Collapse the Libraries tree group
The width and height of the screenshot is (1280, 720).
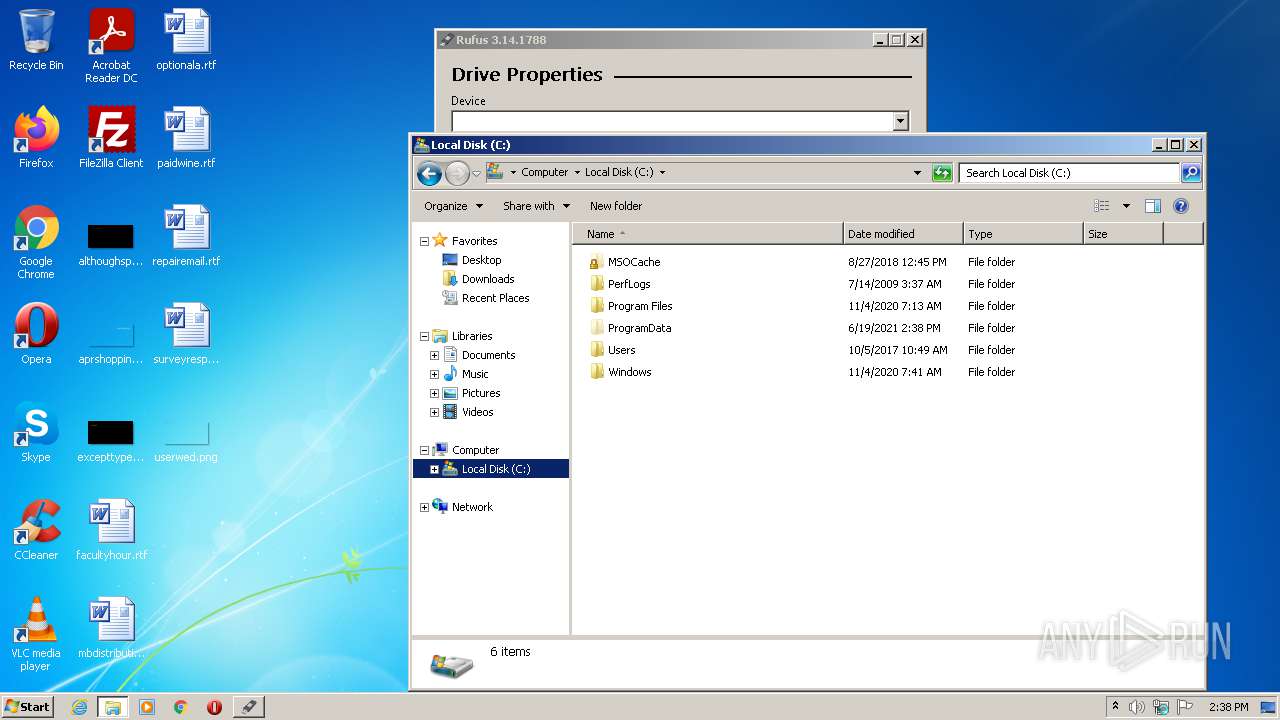(424, 336)
